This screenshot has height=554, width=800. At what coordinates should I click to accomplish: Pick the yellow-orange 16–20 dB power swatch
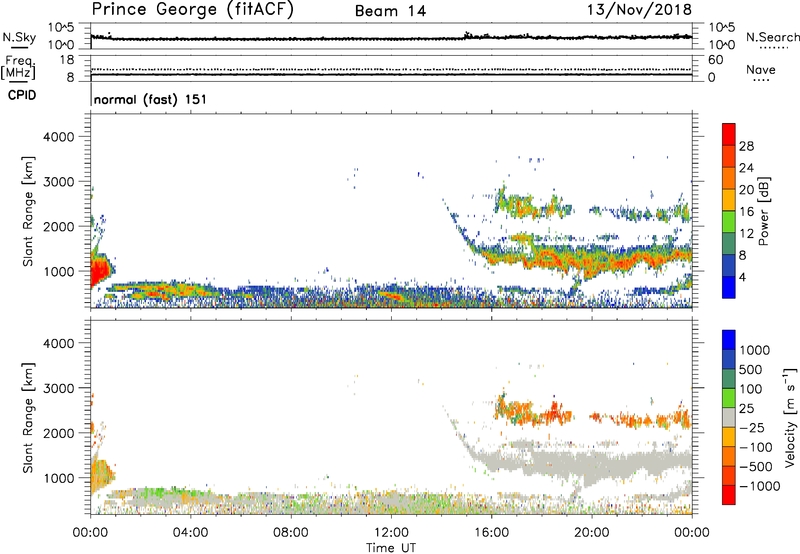point(729,200)
